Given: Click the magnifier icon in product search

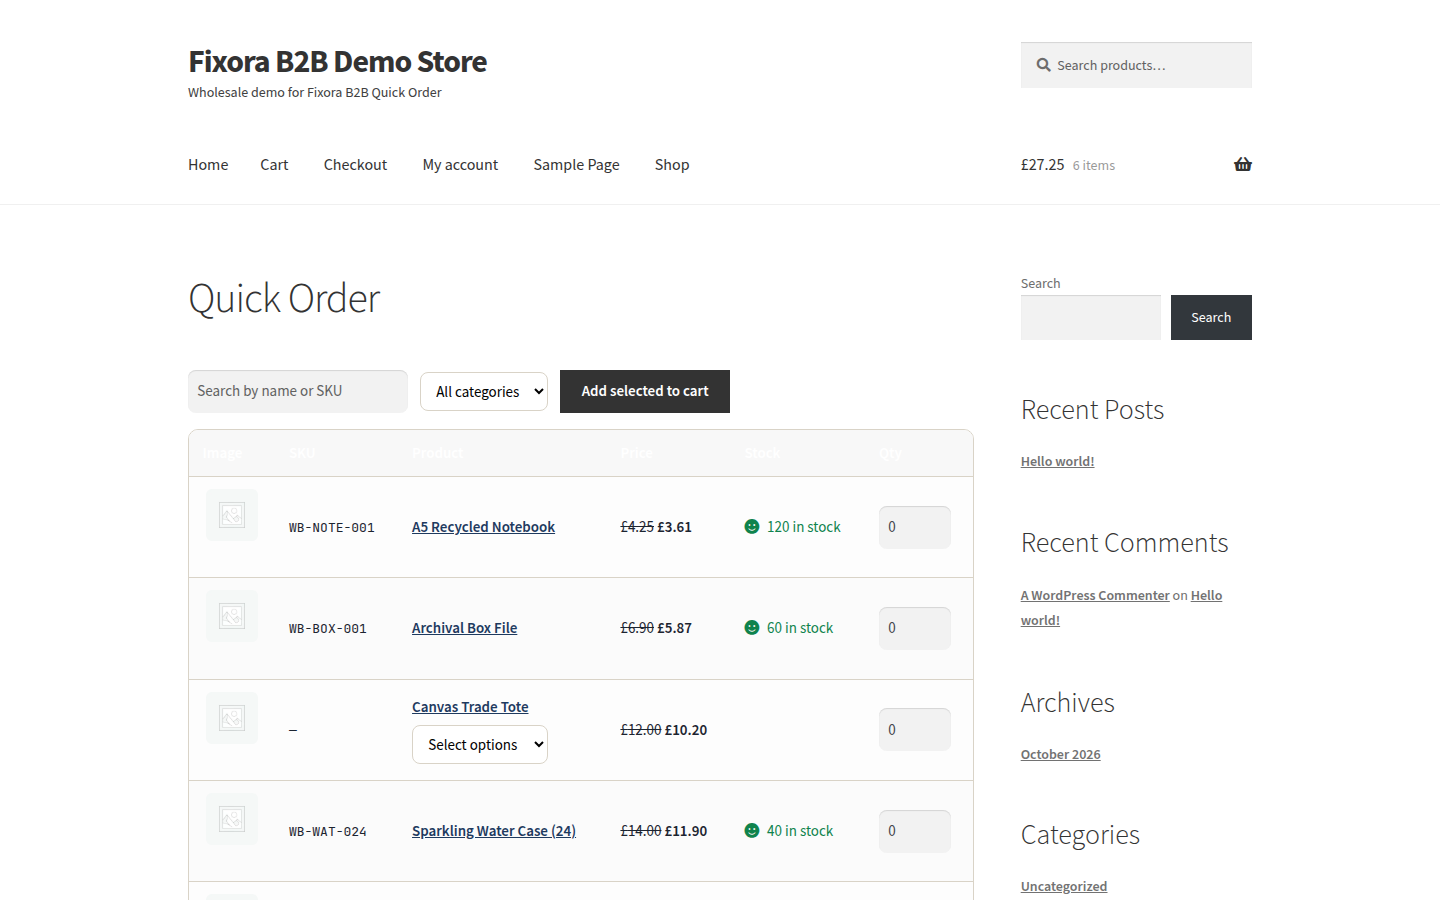Looking at the screenshot, I should click(x=1043, y=65).
